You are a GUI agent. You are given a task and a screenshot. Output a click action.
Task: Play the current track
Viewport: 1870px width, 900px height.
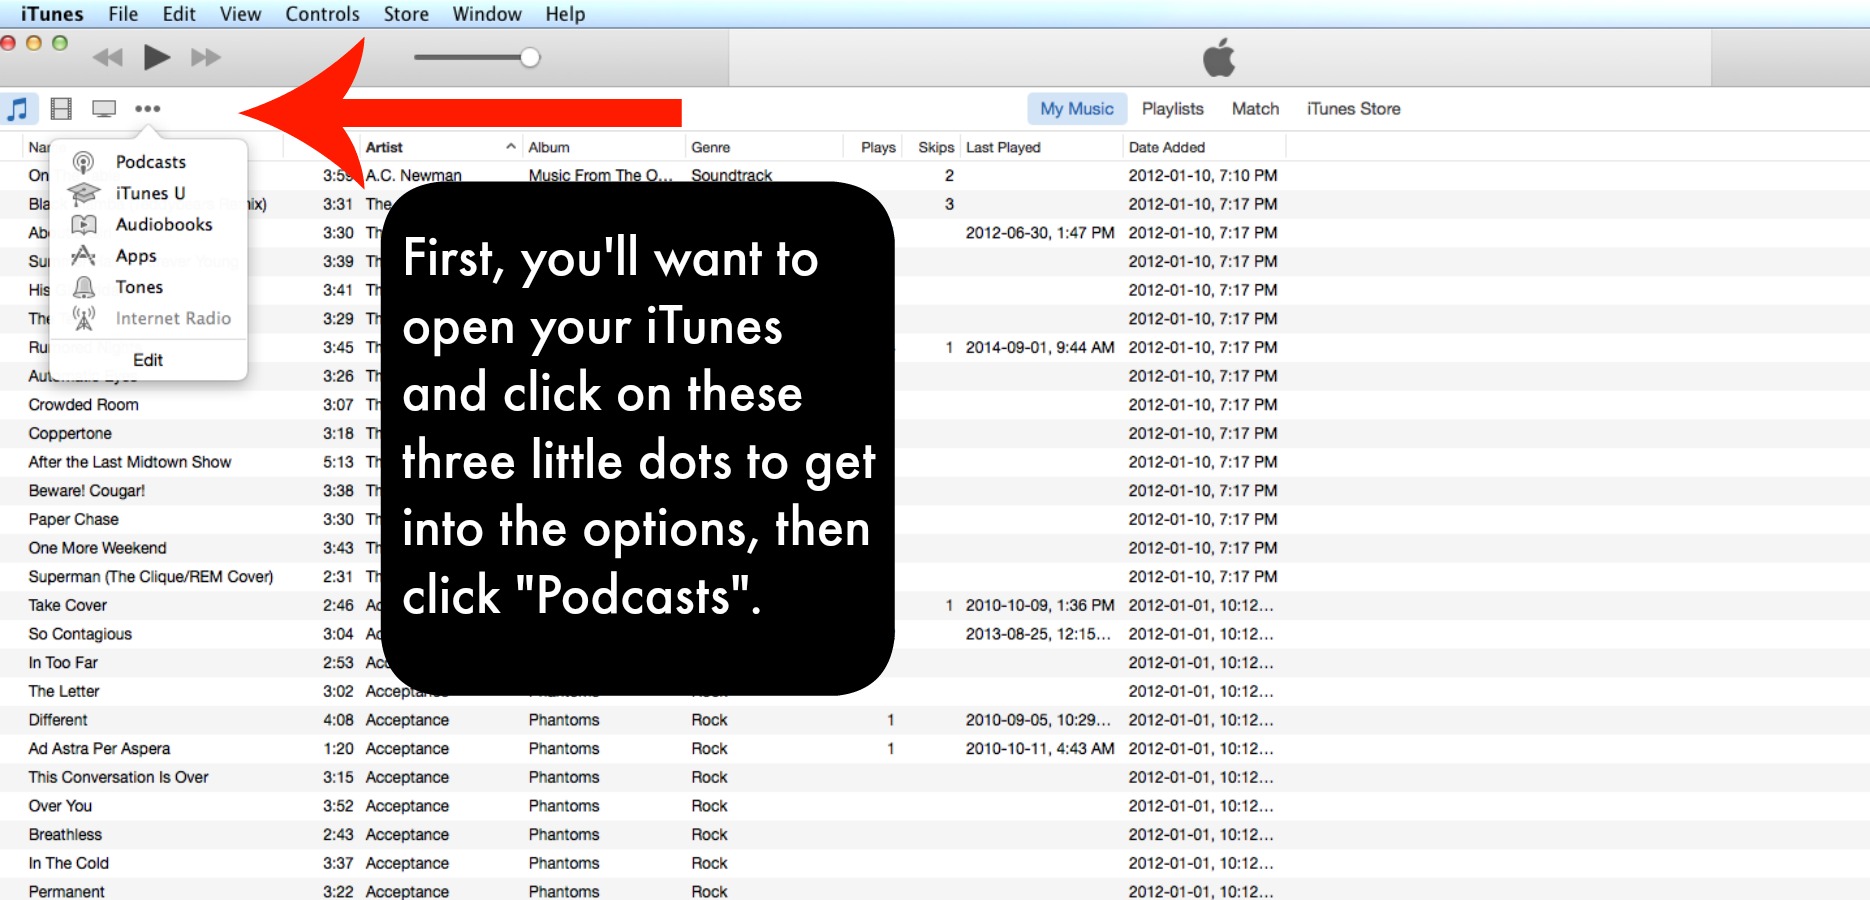pyautogui.click(x=157, y=57)
